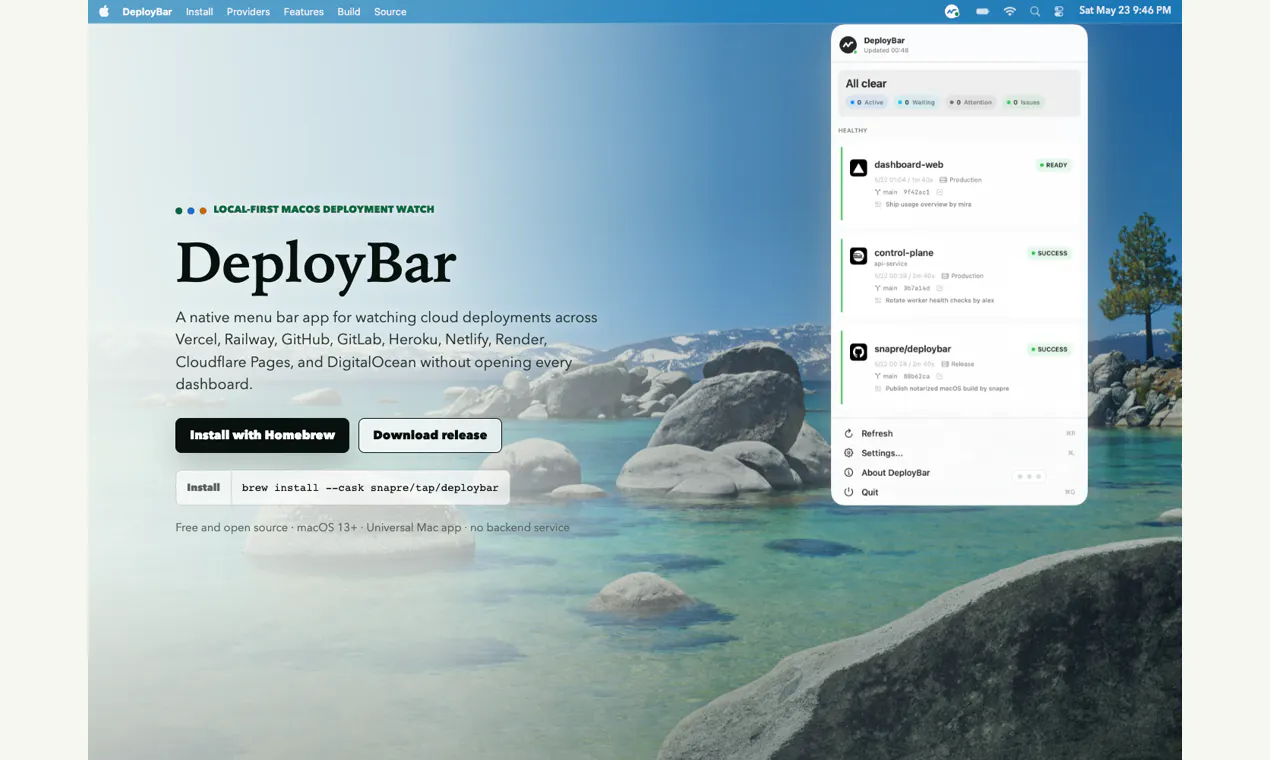
Task: Click the DeployBar logo in panel header
Action: (x=848, y=45)
